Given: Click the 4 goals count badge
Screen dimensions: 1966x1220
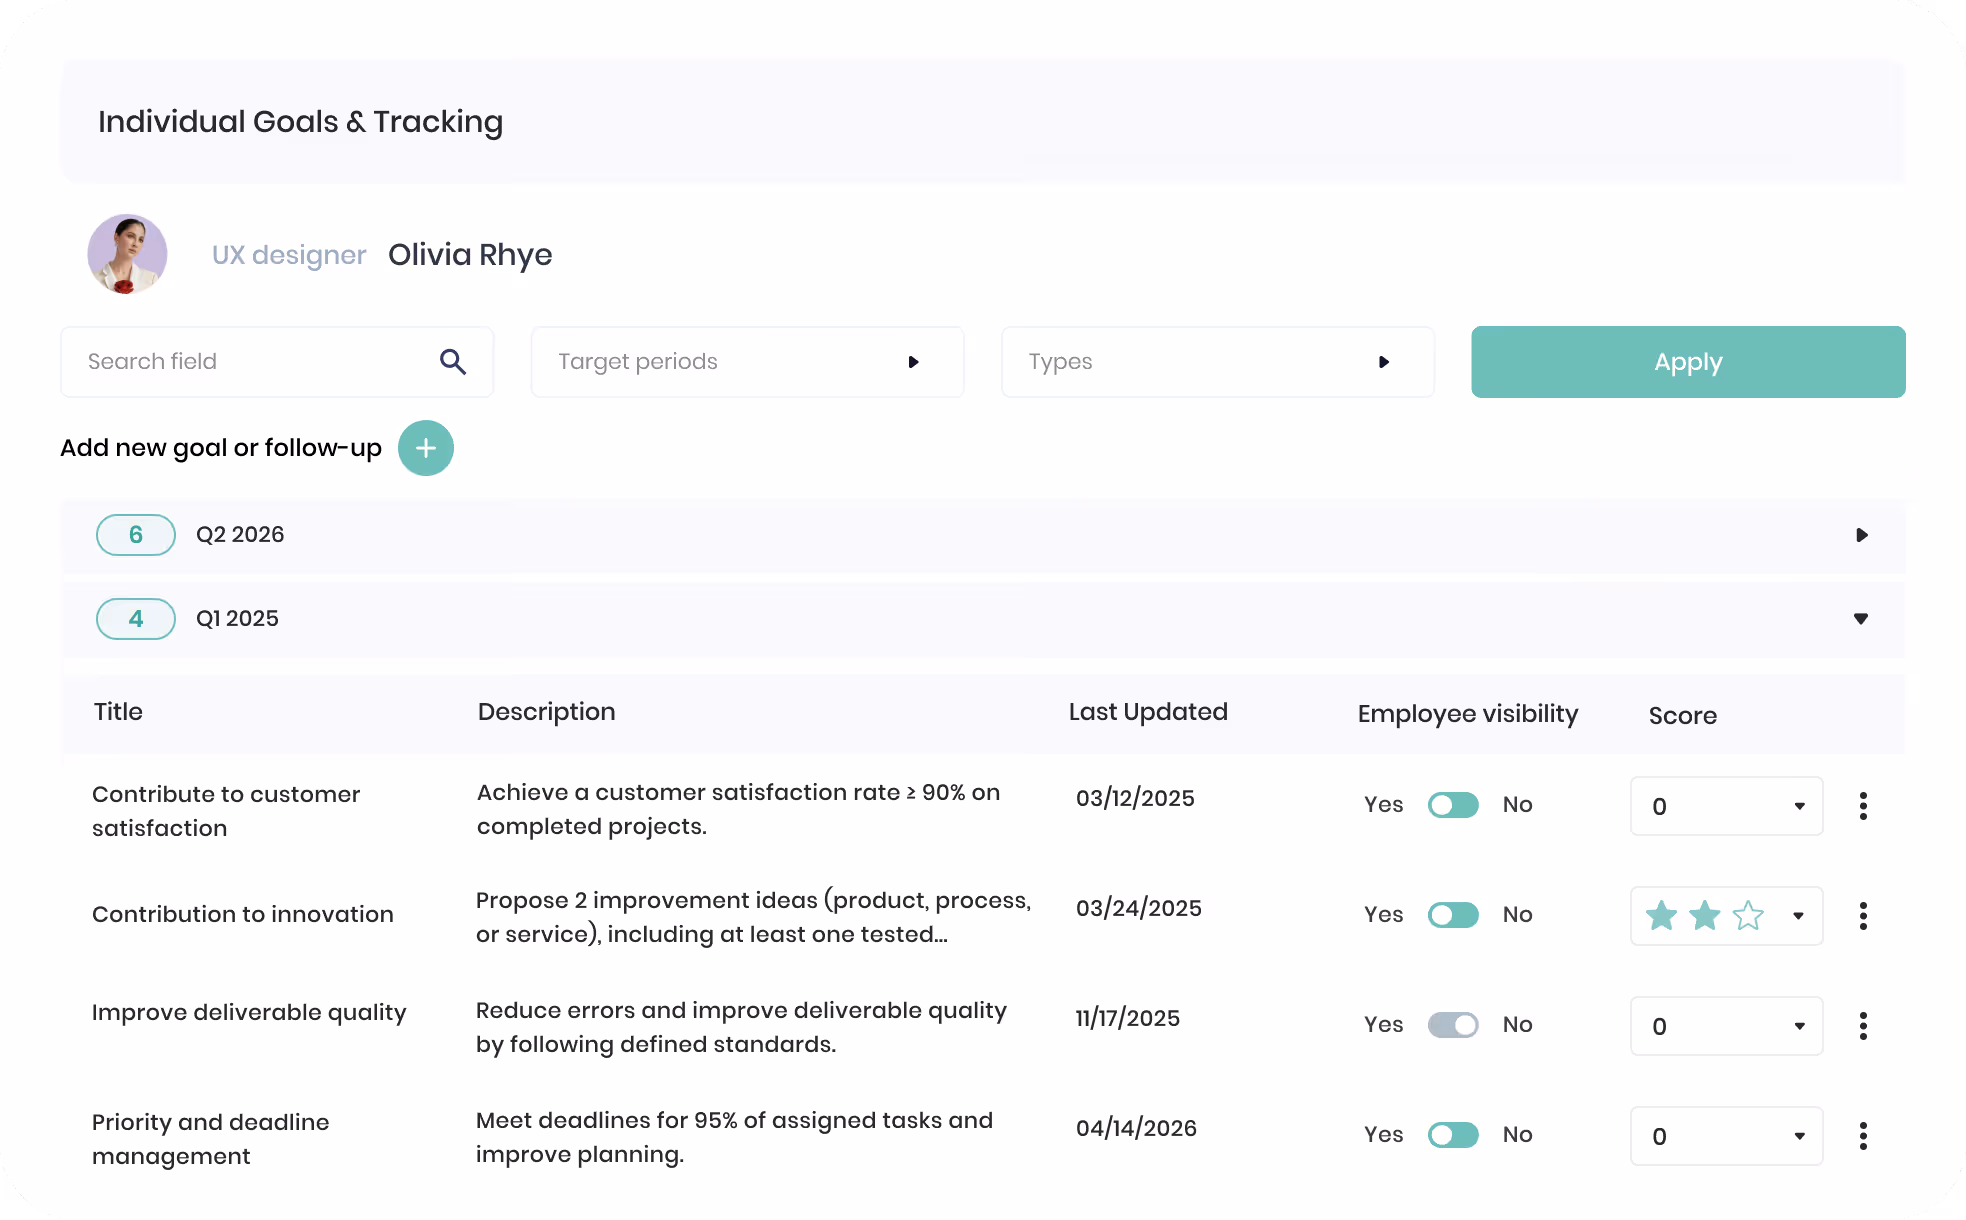Looking at the screenshot, I should [136, 619].
